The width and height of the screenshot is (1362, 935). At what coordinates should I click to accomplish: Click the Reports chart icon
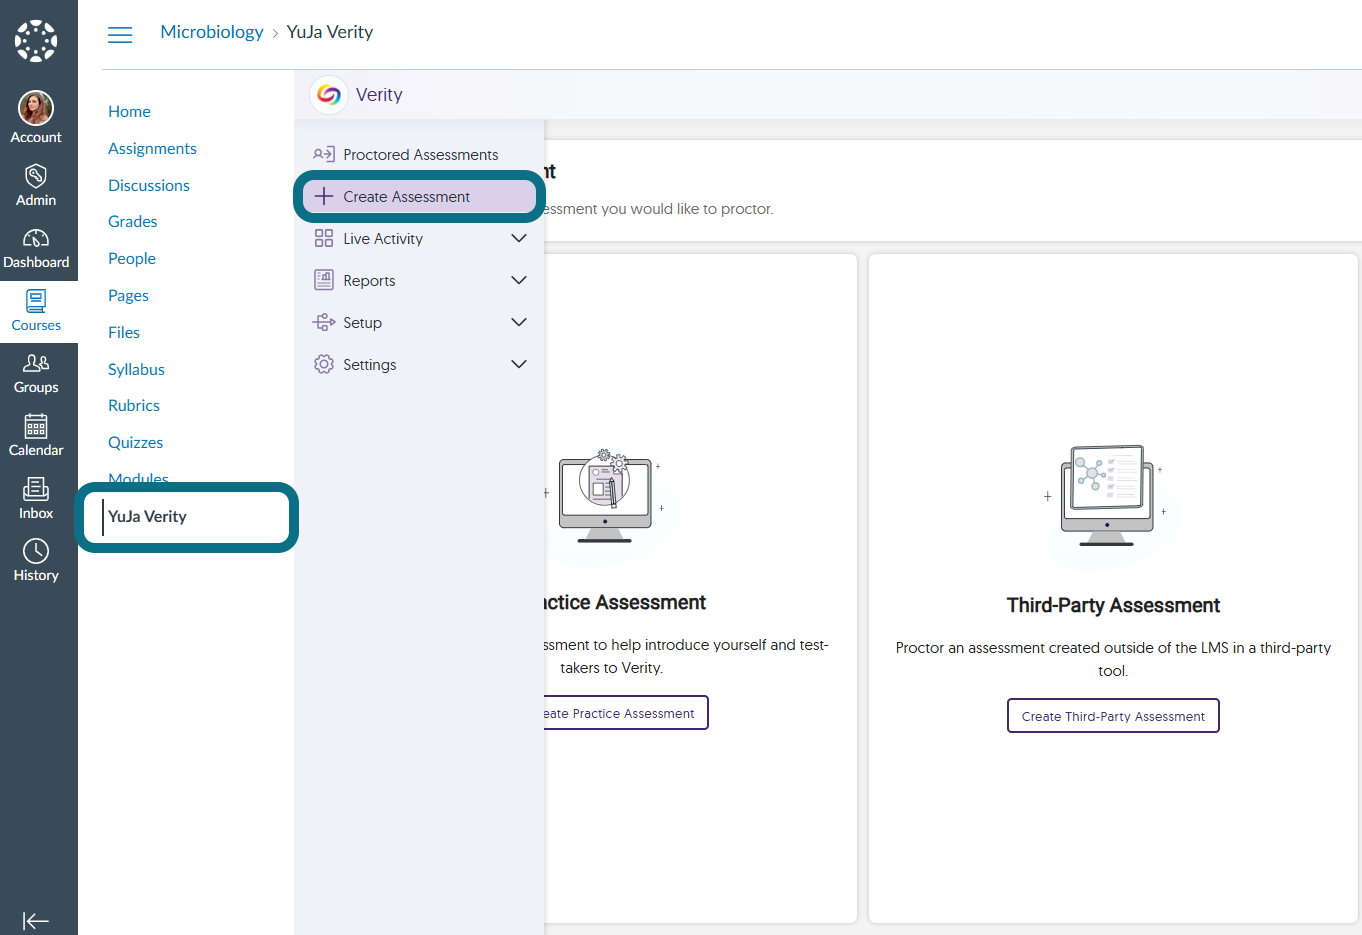click(324, 280)
